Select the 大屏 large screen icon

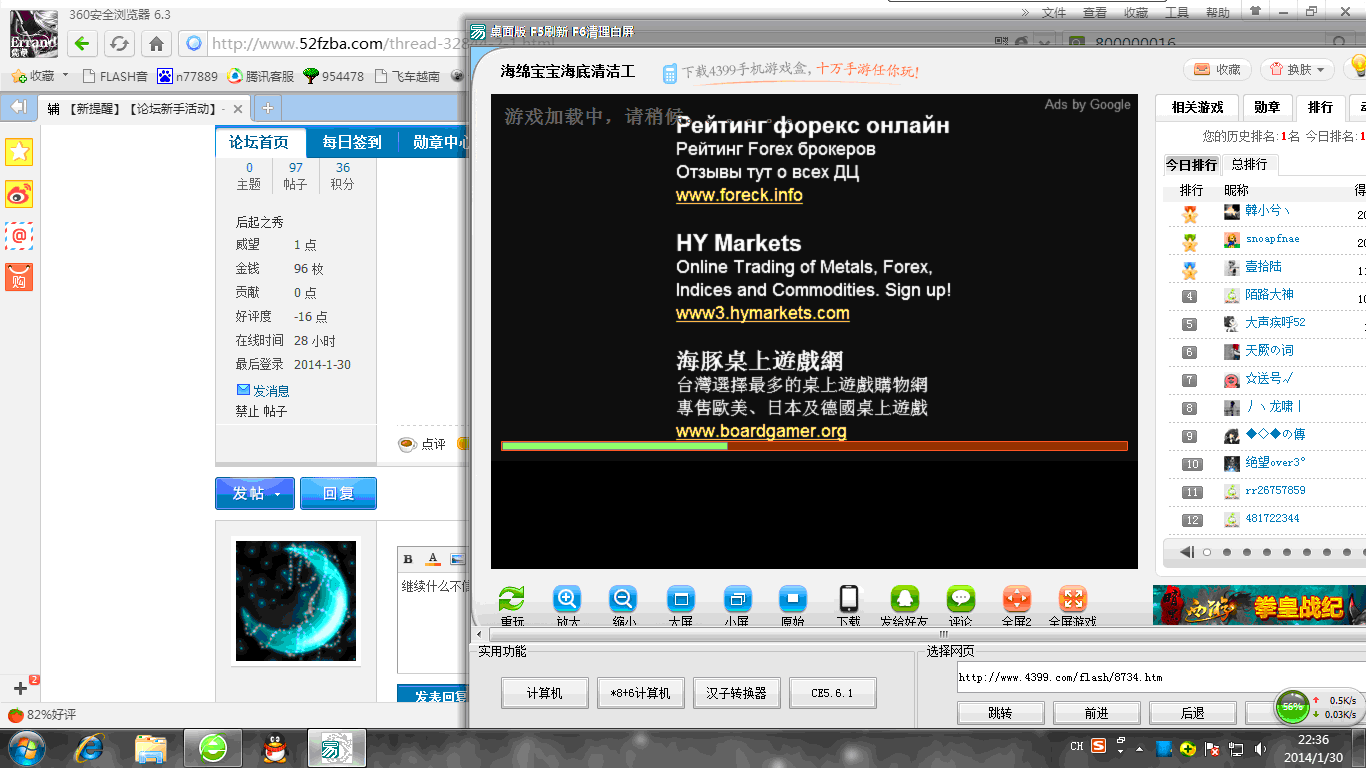click(681, 599)
